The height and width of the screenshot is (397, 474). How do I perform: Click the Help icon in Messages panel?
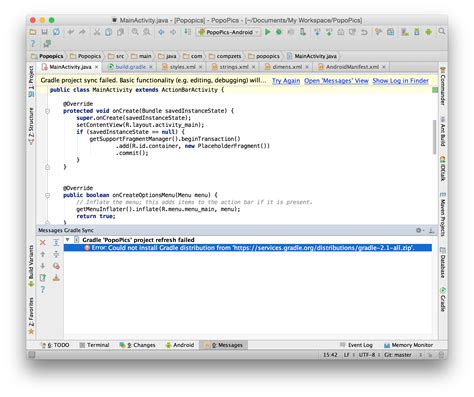click(43, 289)
